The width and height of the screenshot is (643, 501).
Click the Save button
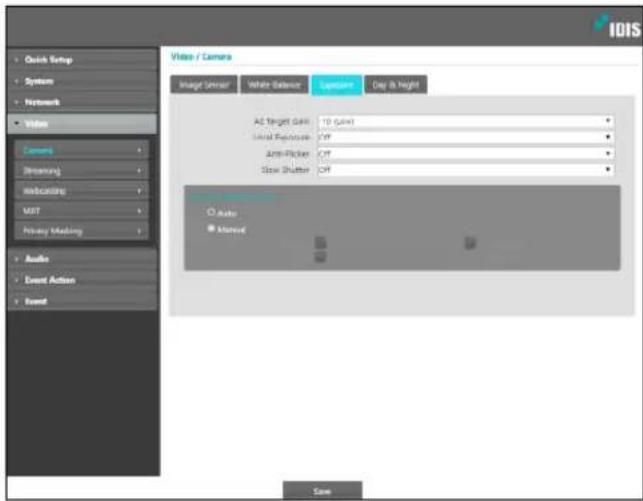(x=322, y=491)
